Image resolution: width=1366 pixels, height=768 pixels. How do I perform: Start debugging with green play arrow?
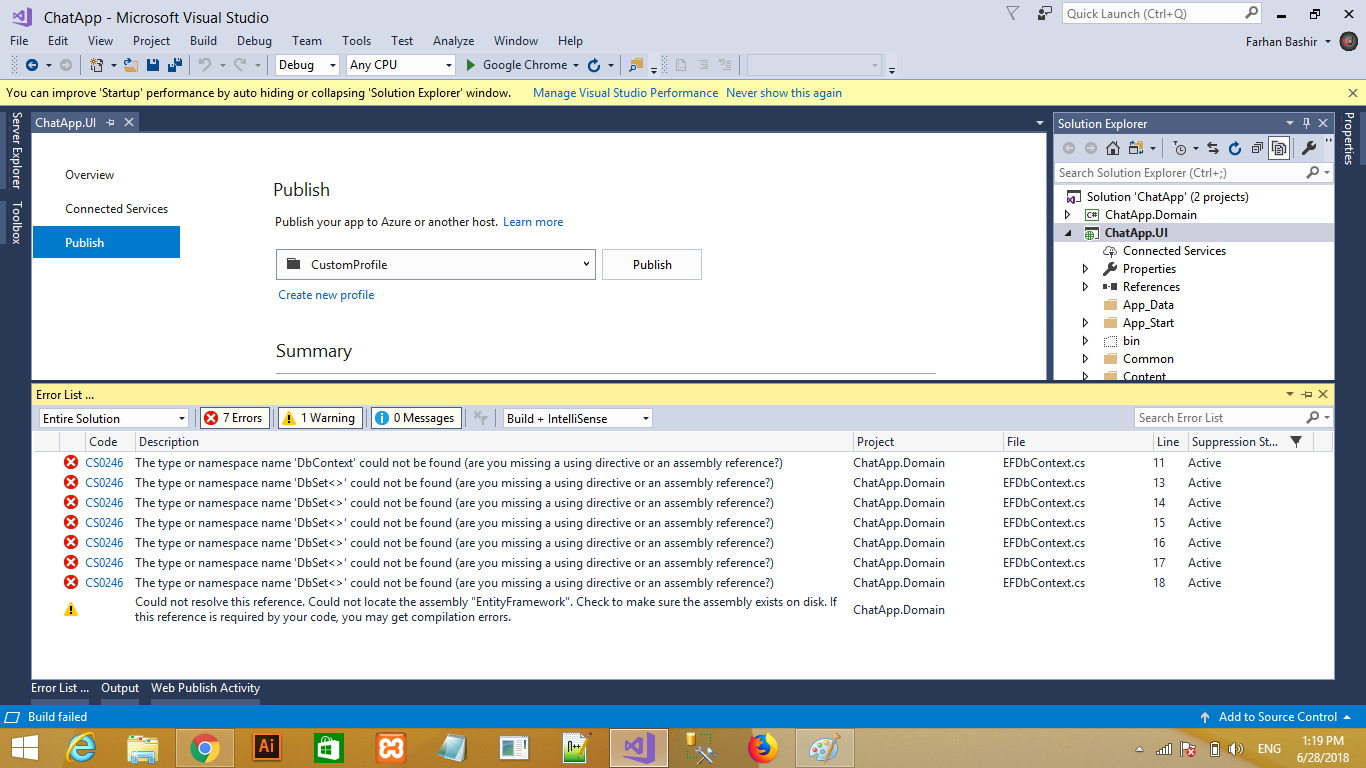click(x=472, y=65)
